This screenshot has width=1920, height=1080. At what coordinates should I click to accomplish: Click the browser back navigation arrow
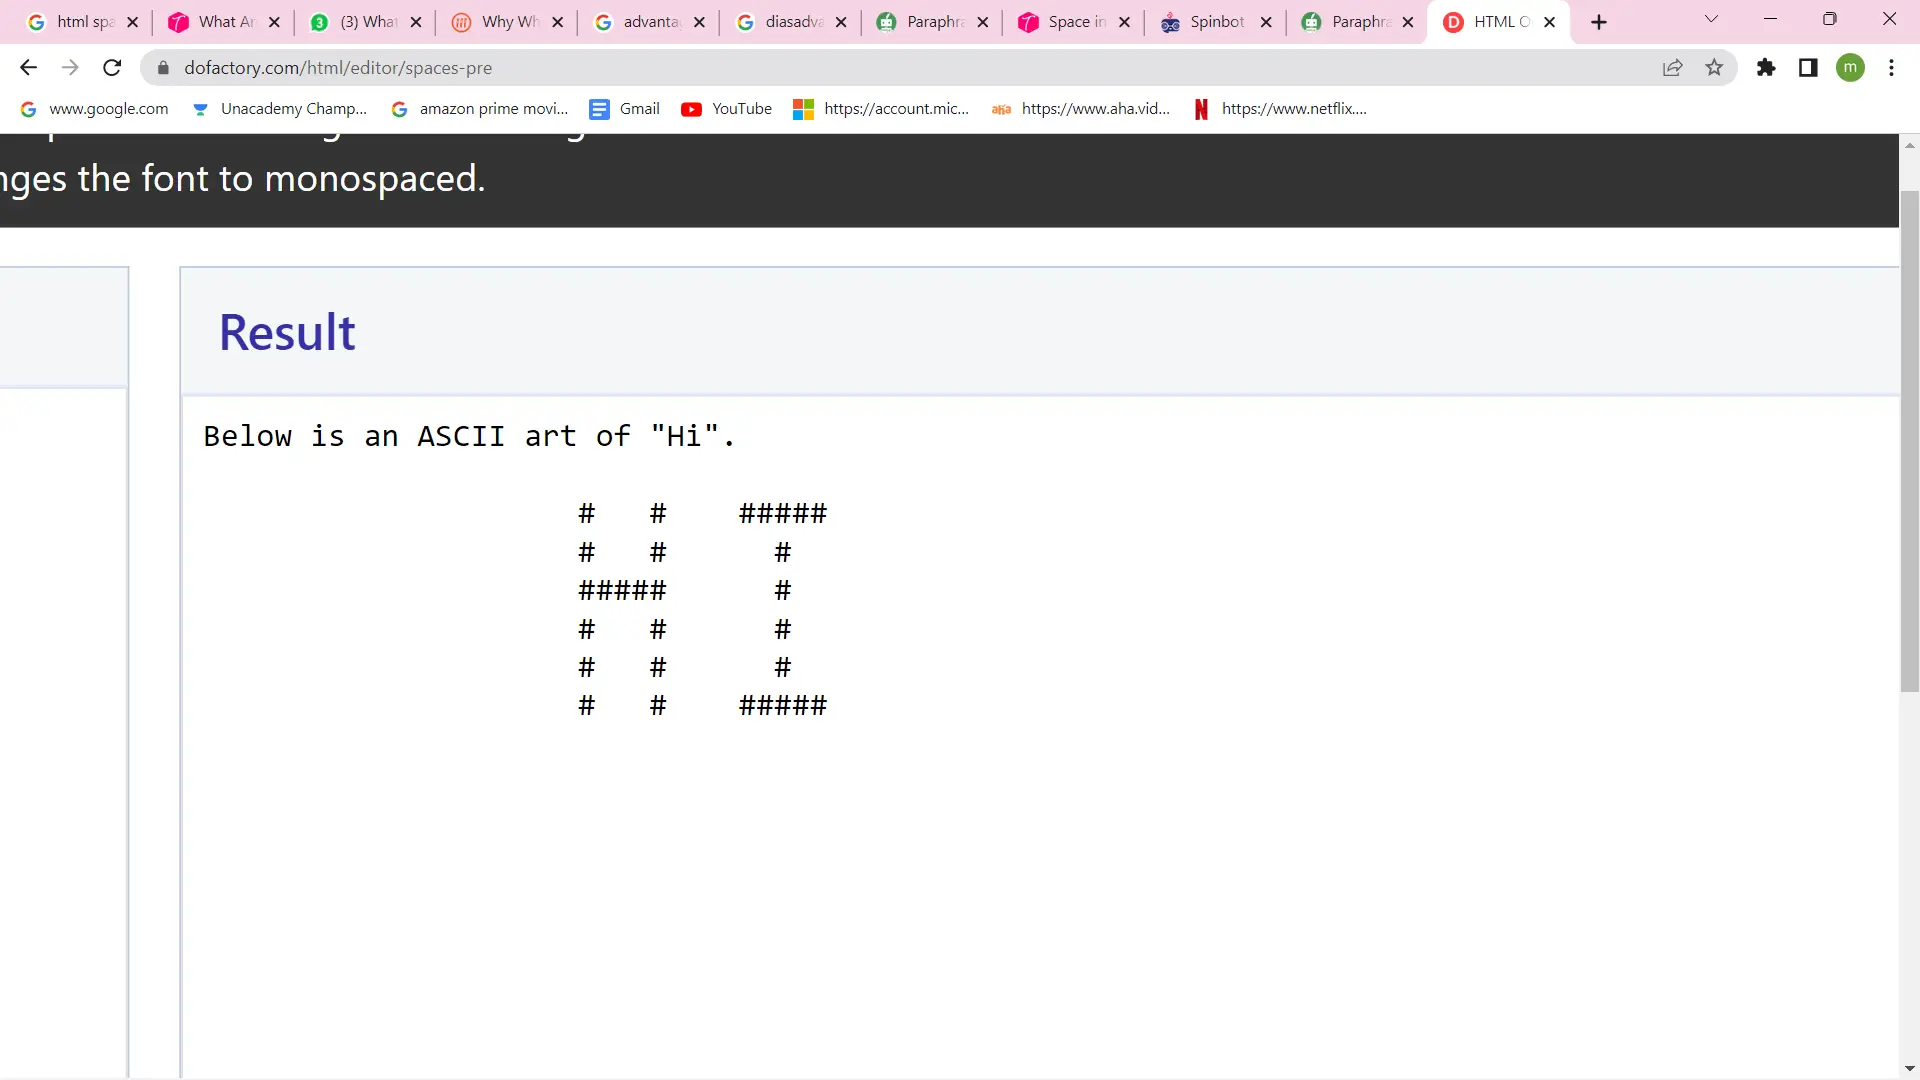click(x=29, y=67)
